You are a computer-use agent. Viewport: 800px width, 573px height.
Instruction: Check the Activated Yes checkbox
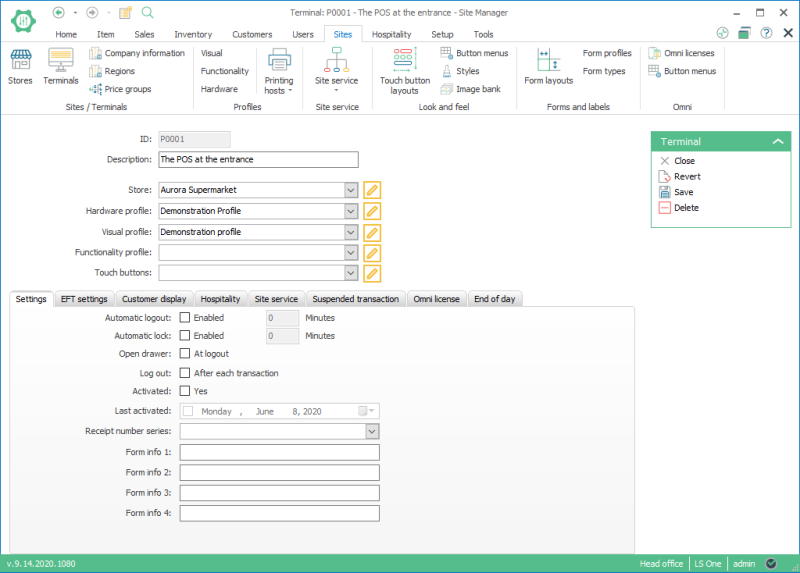pyautogui.click(x=184, y=391)
